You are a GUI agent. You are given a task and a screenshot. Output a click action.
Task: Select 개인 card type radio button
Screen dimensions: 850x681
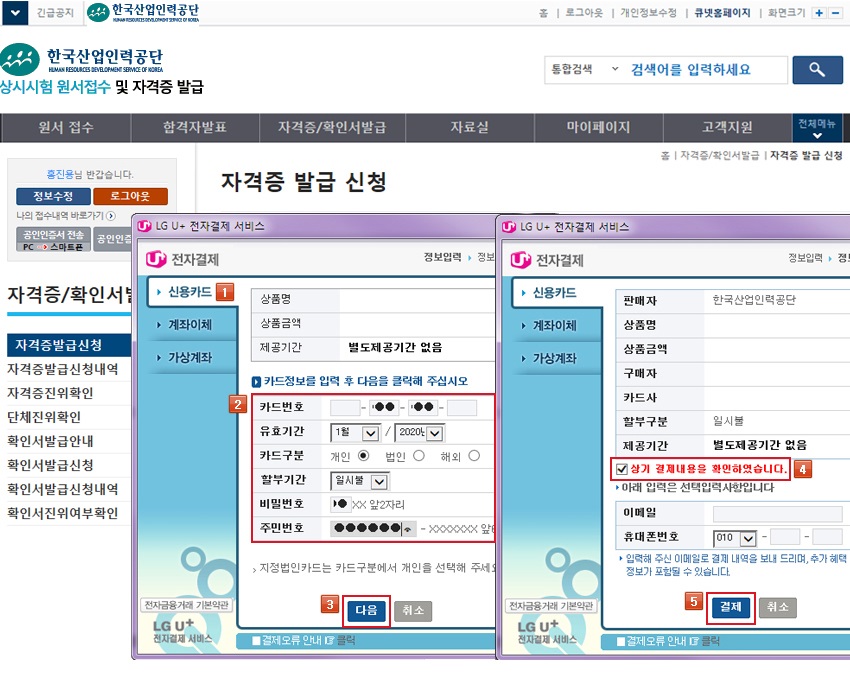[363, 455]
